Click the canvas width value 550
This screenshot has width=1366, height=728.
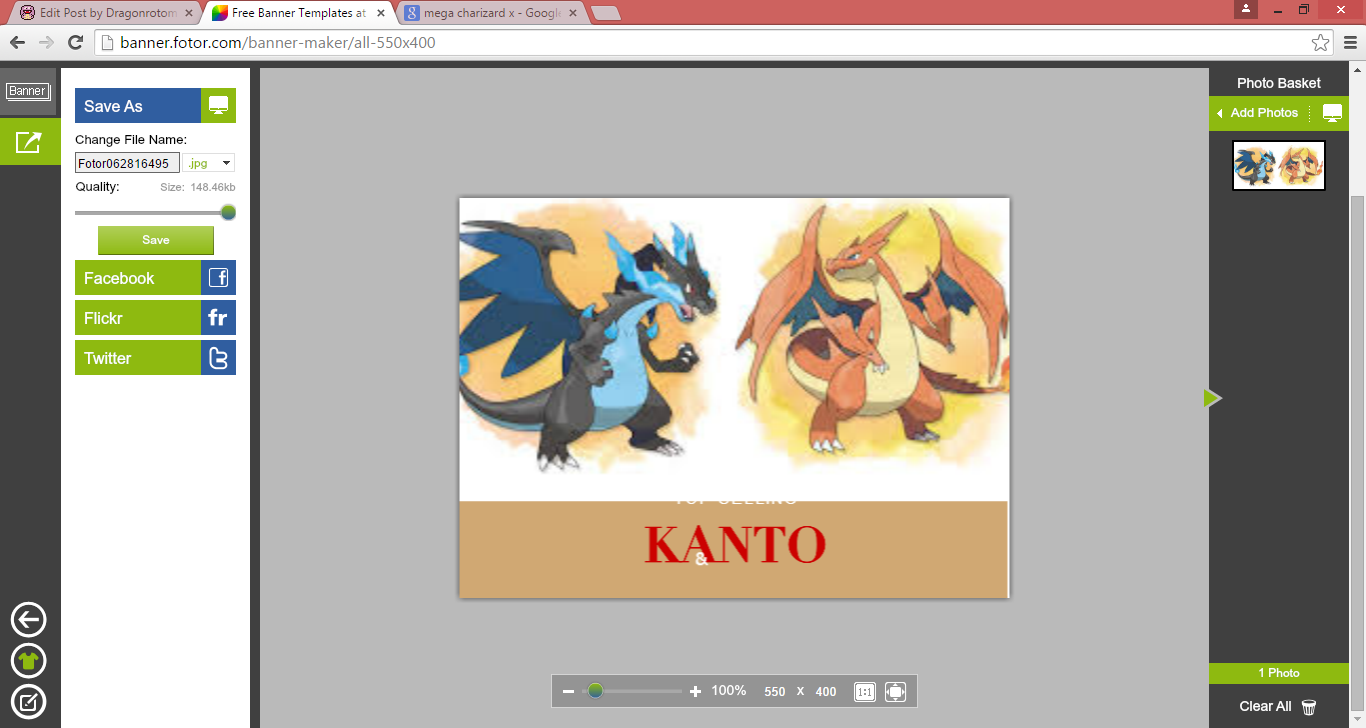tap(775, 691)
